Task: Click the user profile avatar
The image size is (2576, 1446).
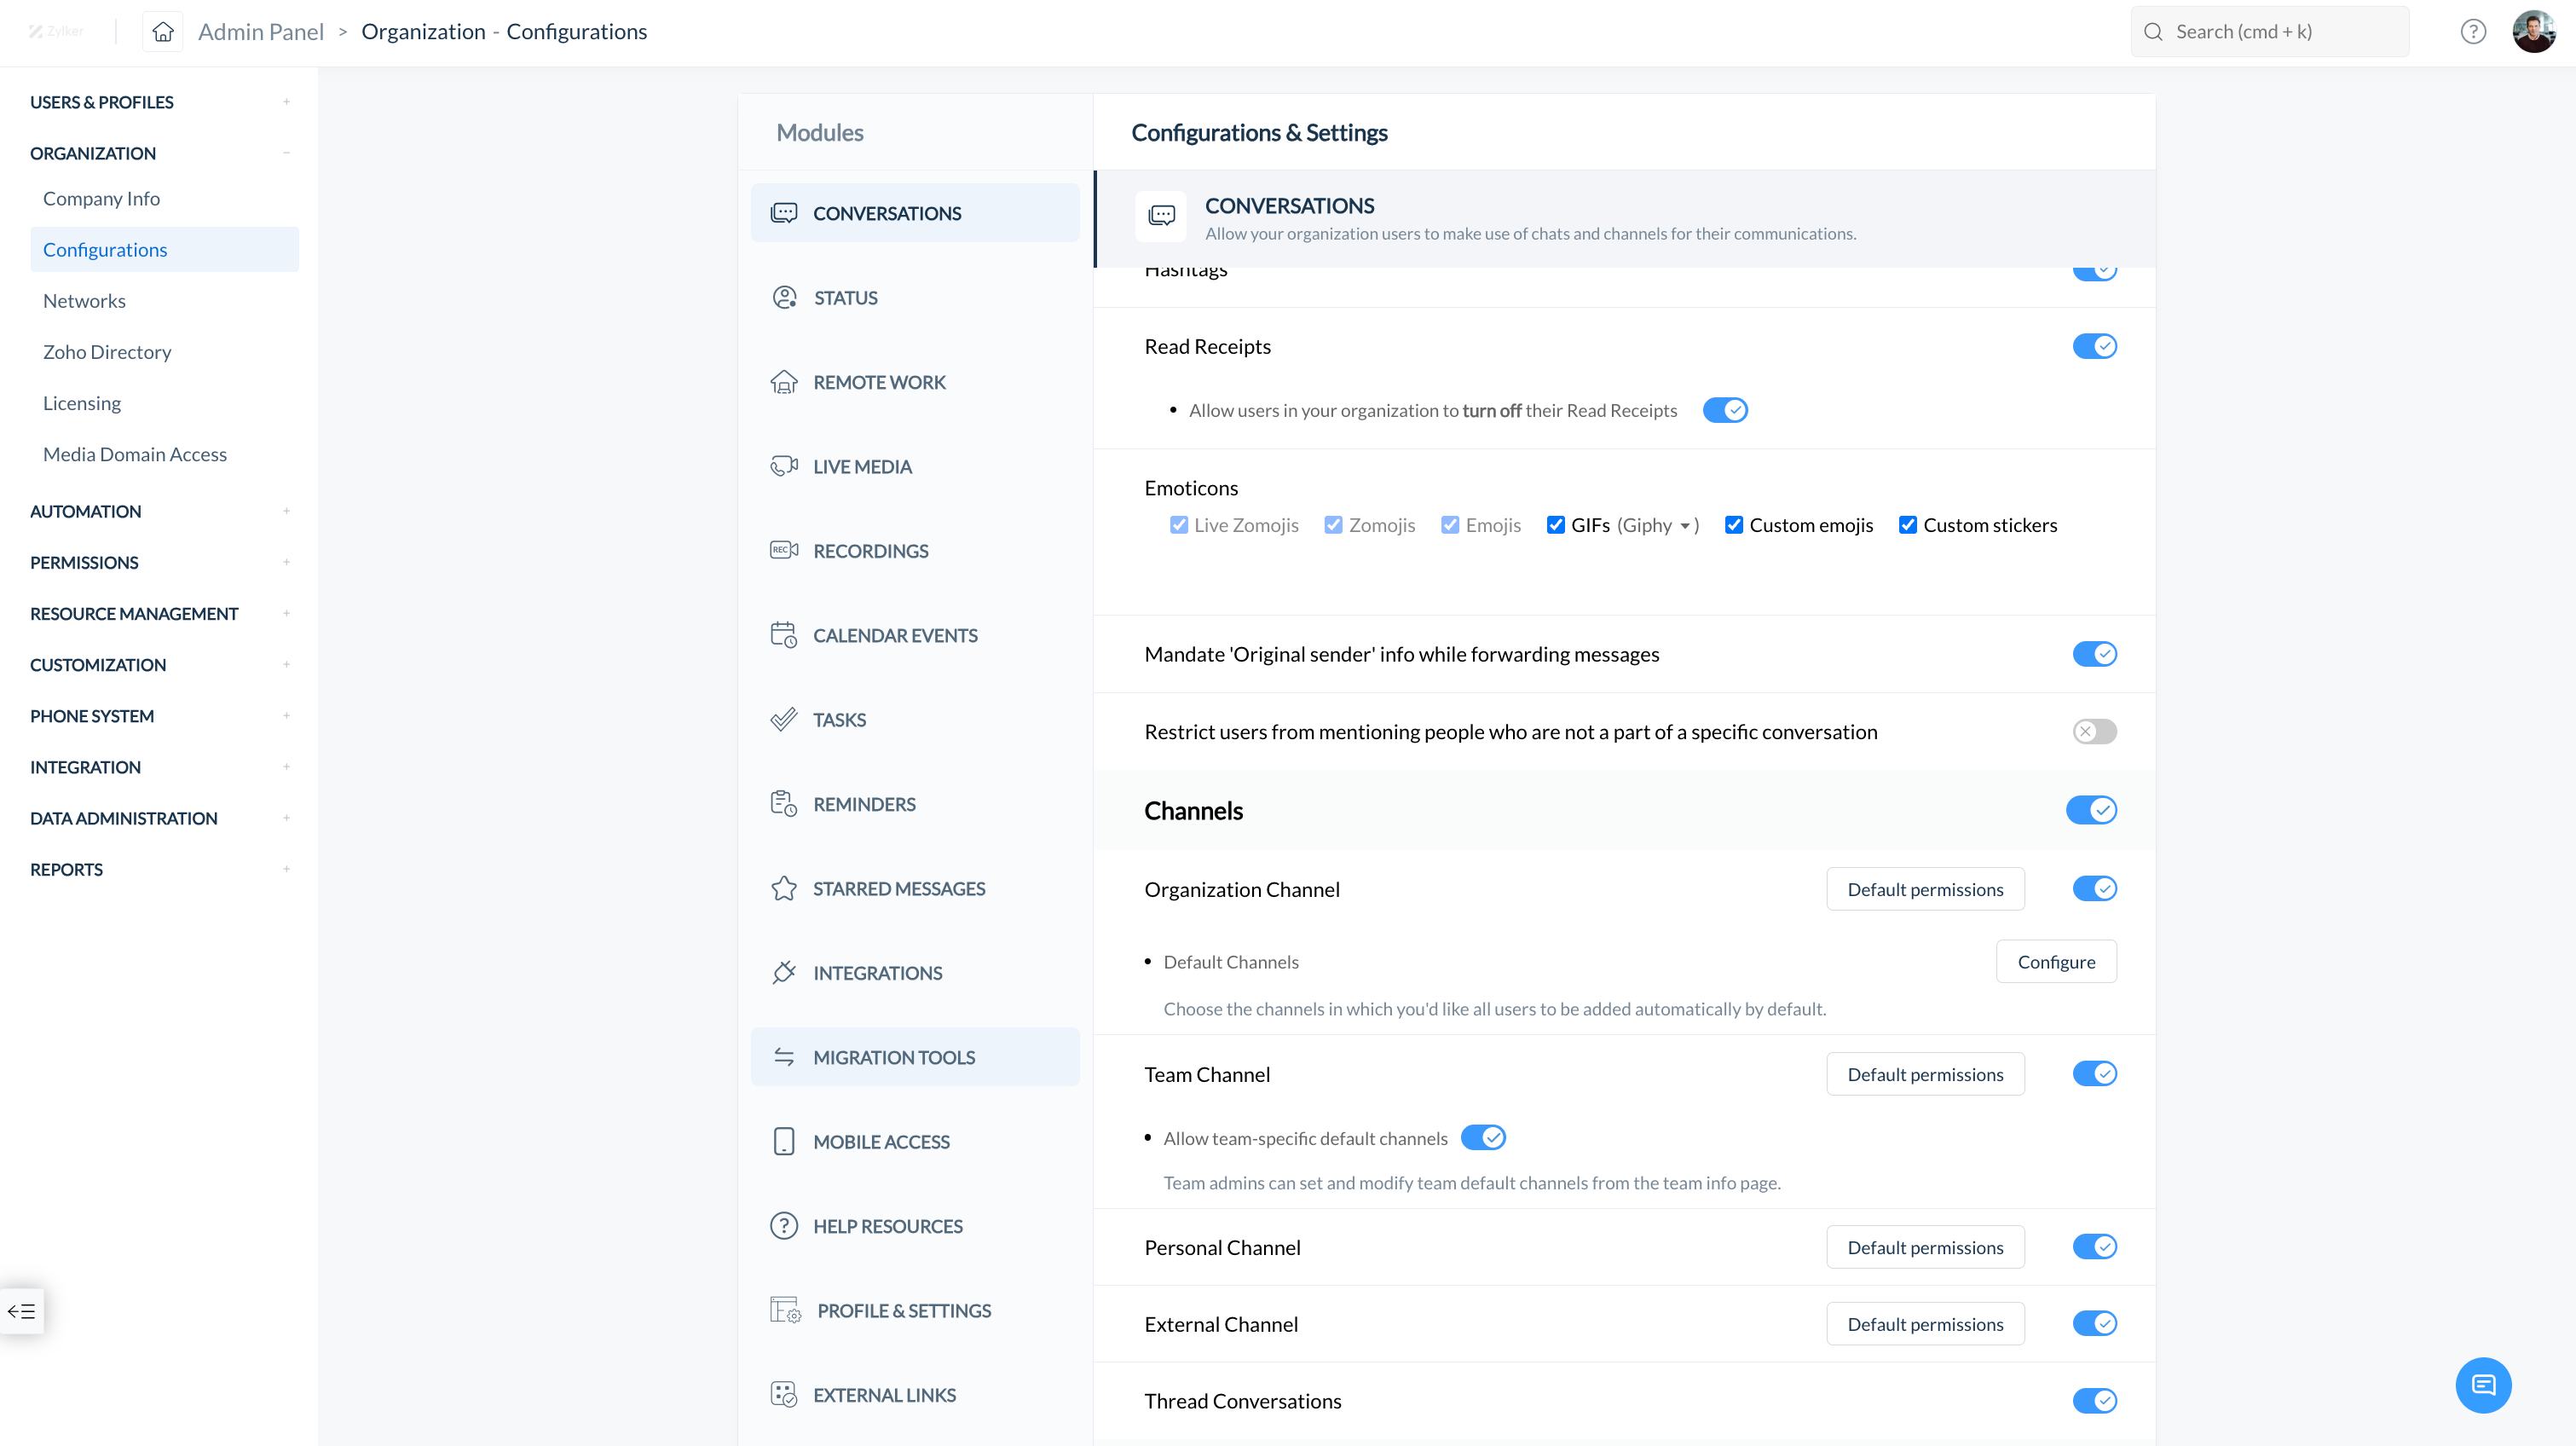Action: pyautogui.click(x=2533, y=32)
